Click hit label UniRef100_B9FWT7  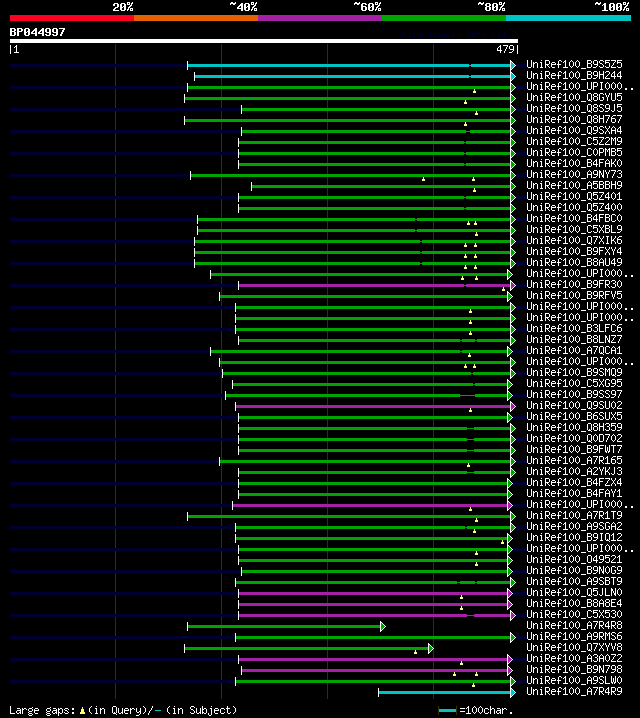(x=574, y=449)
